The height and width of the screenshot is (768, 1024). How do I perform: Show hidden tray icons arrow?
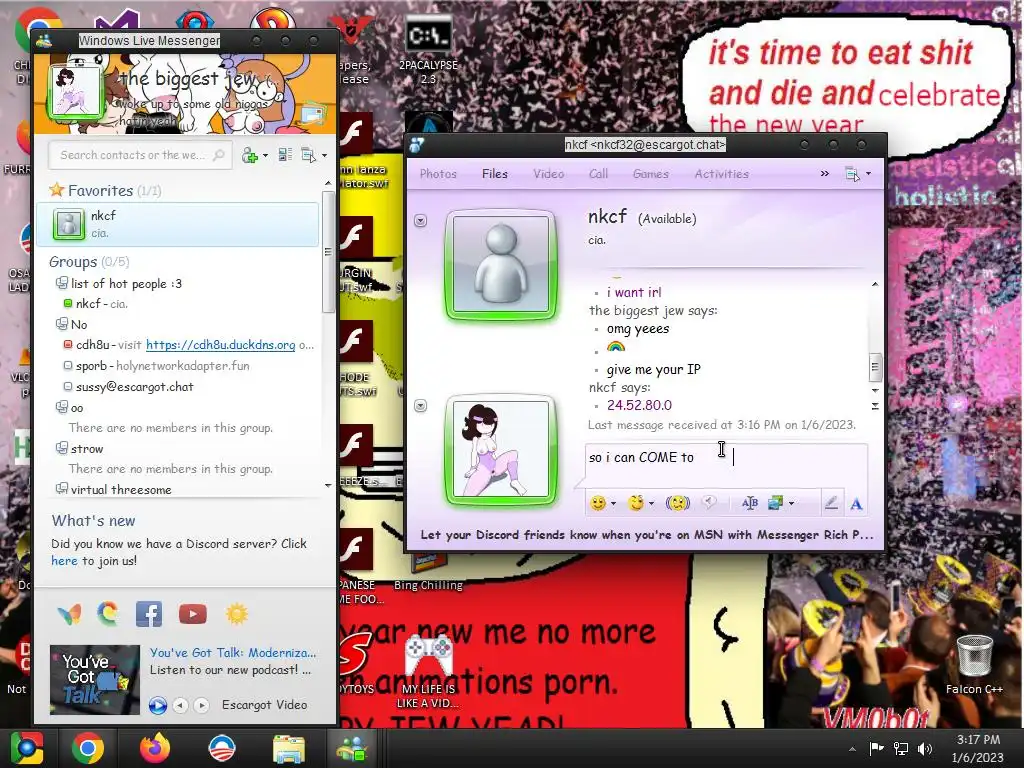[x=852, y=749]
